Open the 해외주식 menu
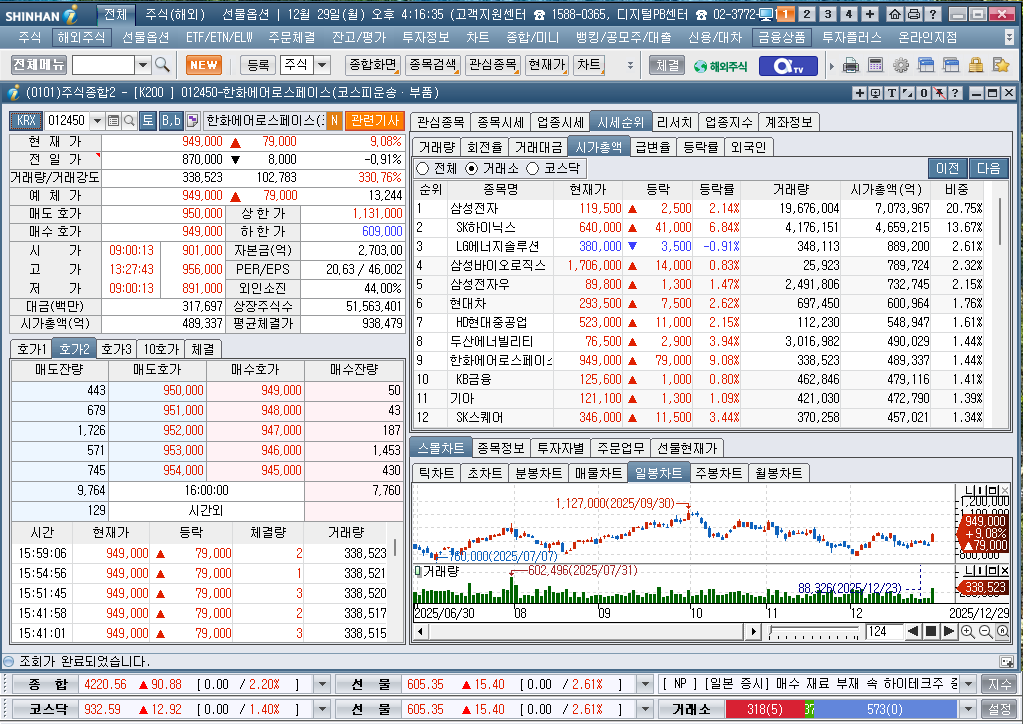 tap(81, 37)
